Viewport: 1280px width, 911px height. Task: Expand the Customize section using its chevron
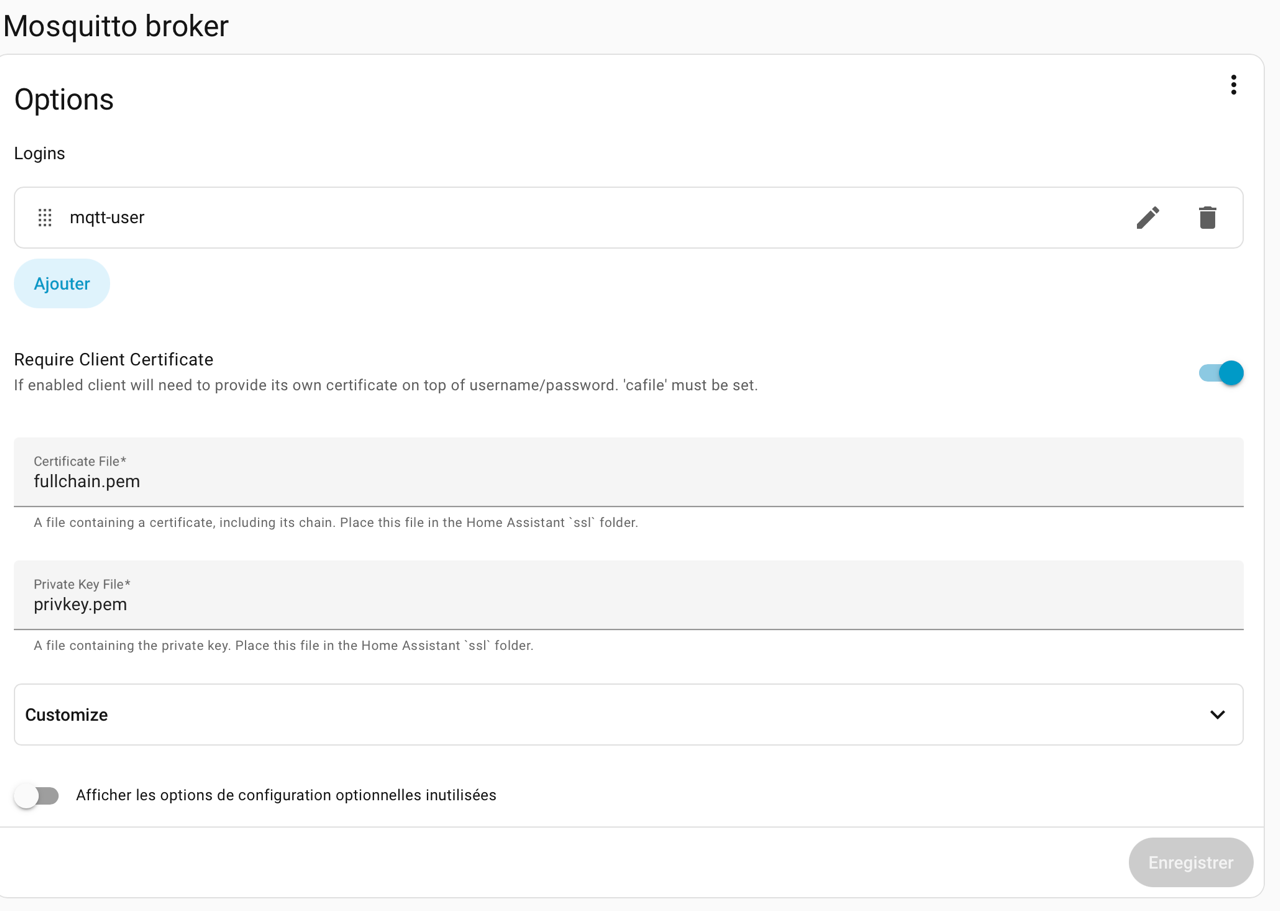1217,715
